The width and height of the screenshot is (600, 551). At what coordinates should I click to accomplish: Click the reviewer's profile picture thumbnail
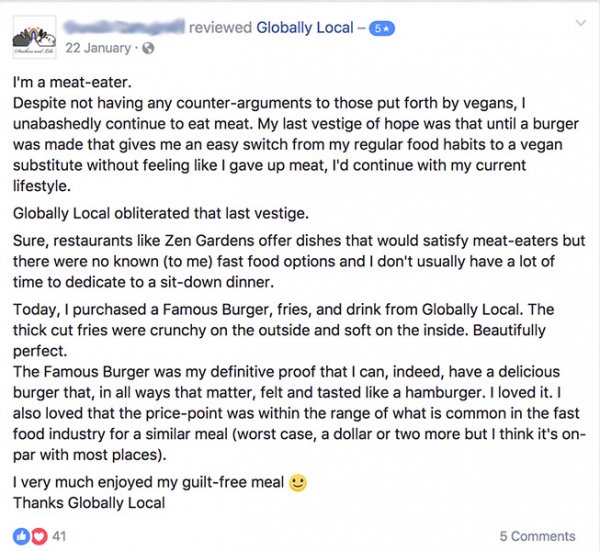[34, 37]
